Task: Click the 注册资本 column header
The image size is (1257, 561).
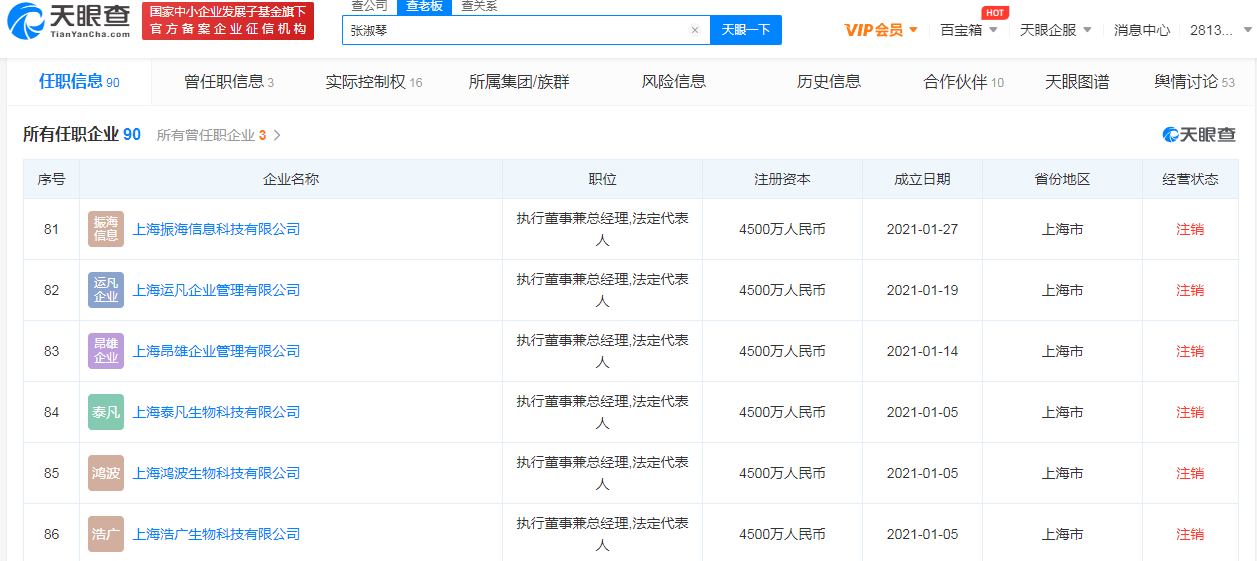Action: click(783, 179)
